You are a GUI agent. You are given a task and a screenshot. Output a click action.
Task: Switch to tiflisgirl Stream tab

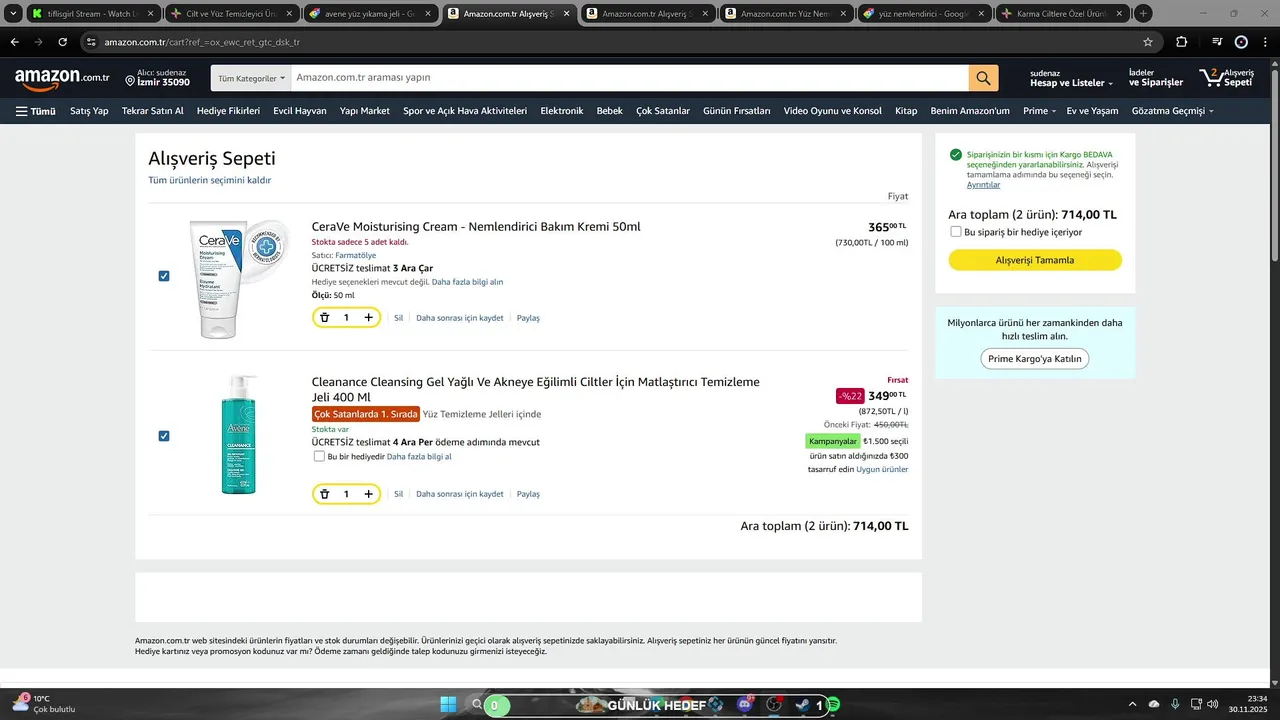[92, 14]
